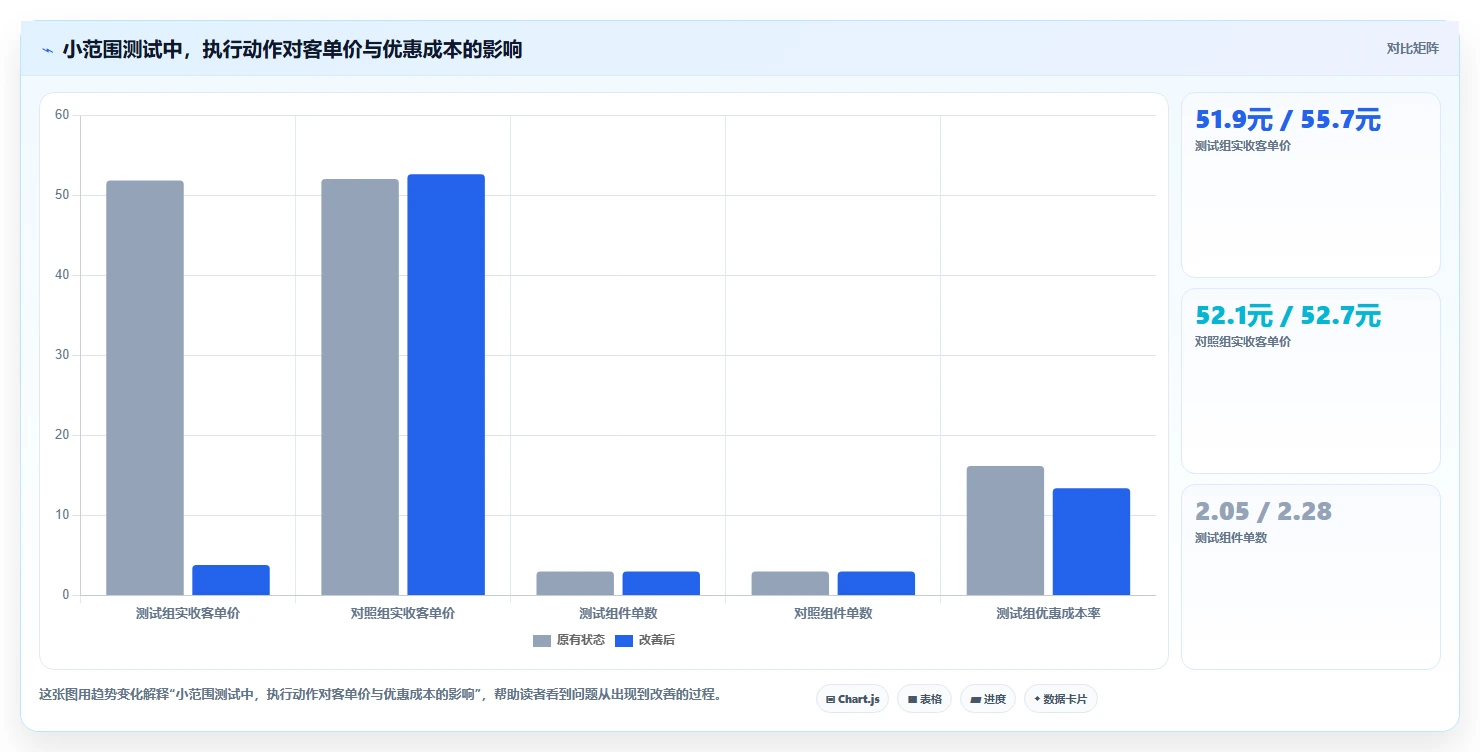Click the lightning icon beside the chart title
The image size is (1480, 752).
click(x=47, y=50)
